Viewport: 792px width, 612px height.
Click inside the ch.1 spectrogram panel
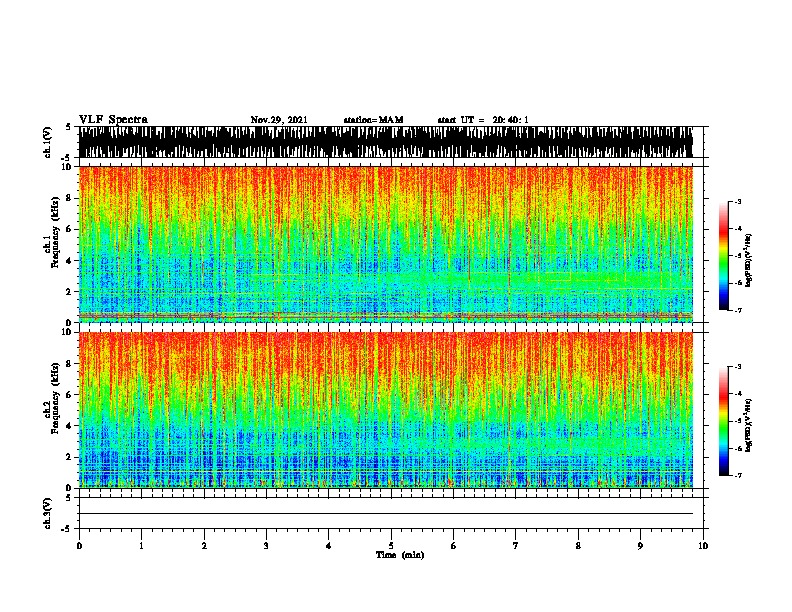click(x=386, y=244)
